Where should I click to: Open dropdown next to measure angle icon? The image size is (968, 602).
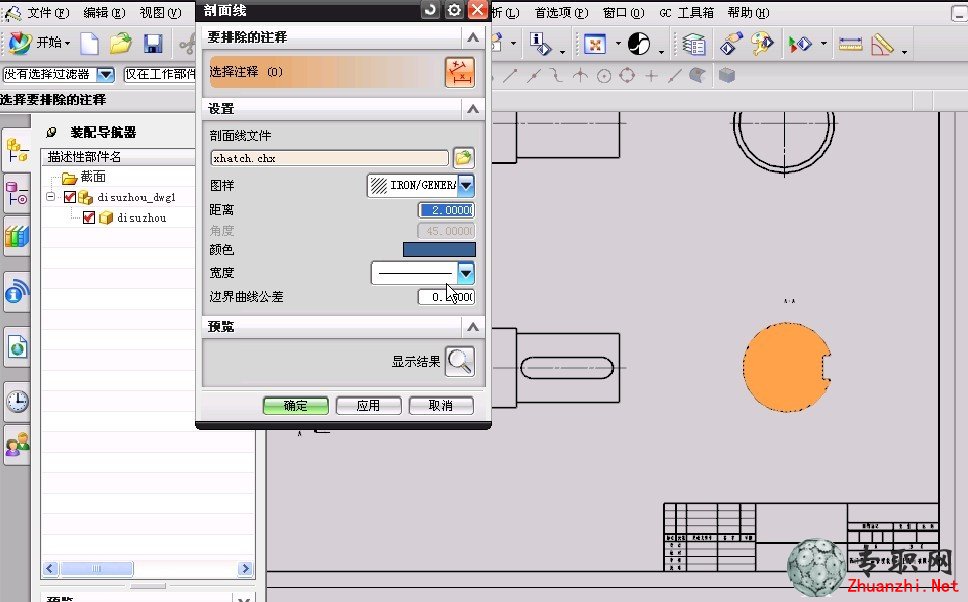tap(904, 52)
